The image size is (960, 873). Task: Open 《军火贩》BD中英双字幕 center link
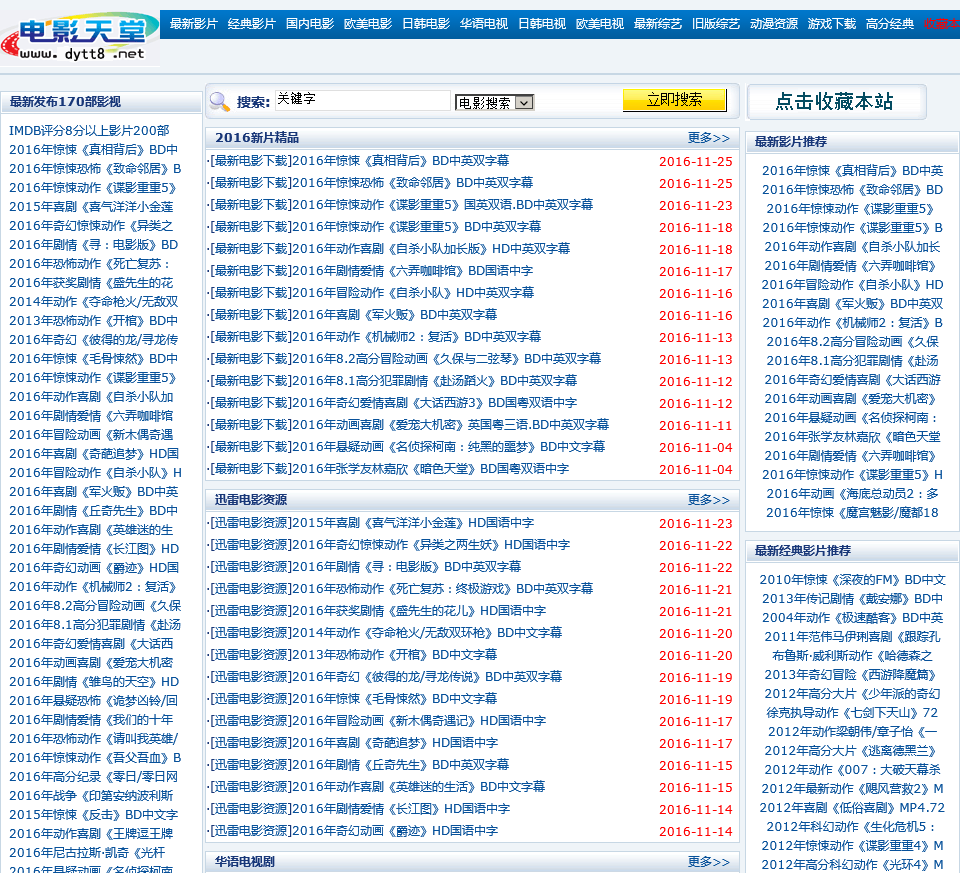(394, 315)
